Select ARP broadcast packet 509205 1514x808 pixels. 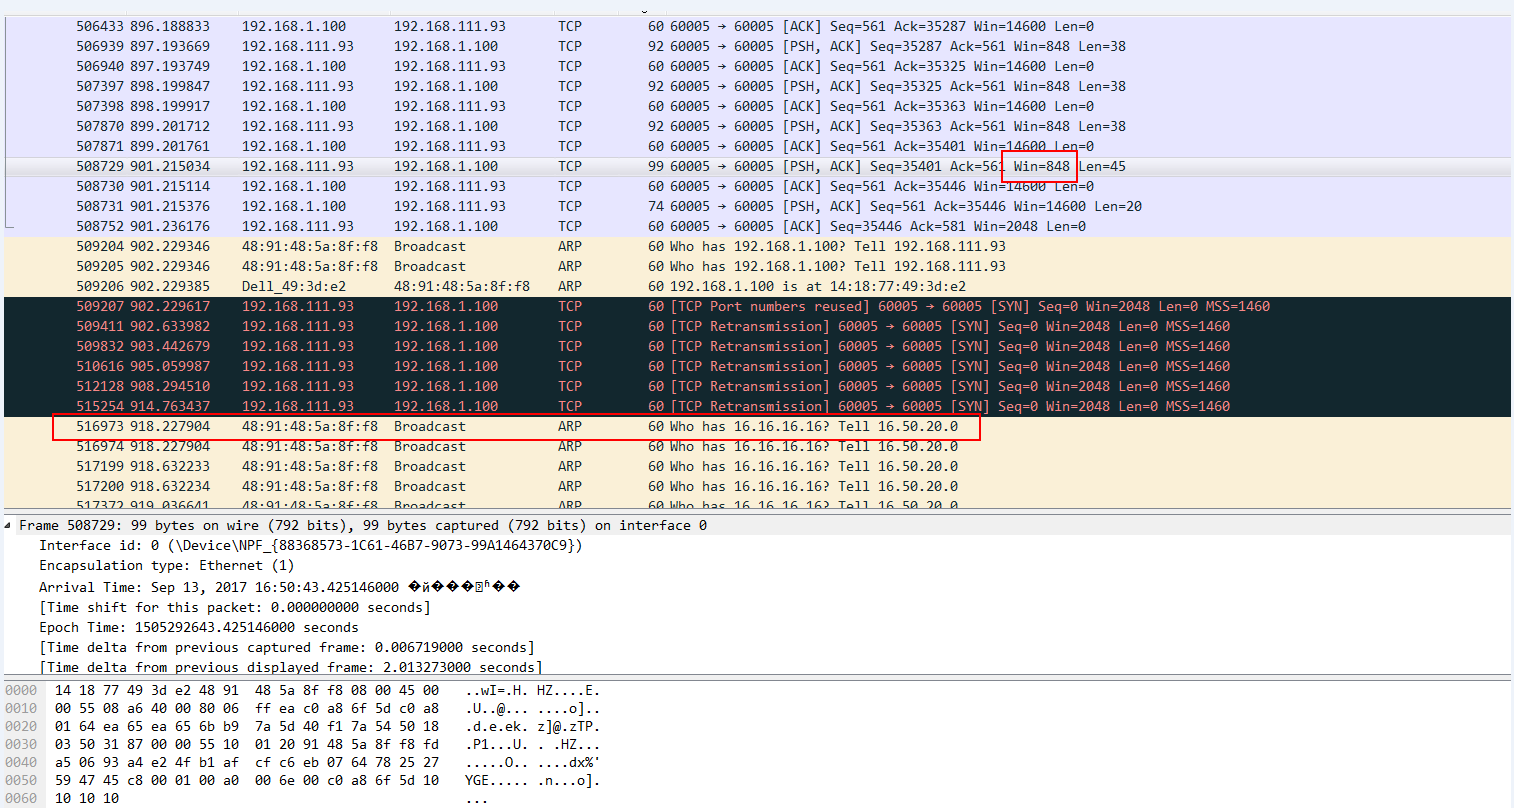(x=757, y=266)
